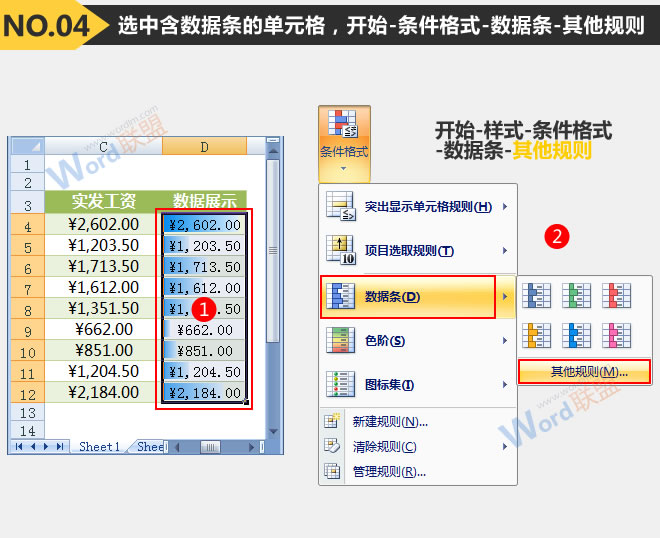Select column D header

(204, 146)
